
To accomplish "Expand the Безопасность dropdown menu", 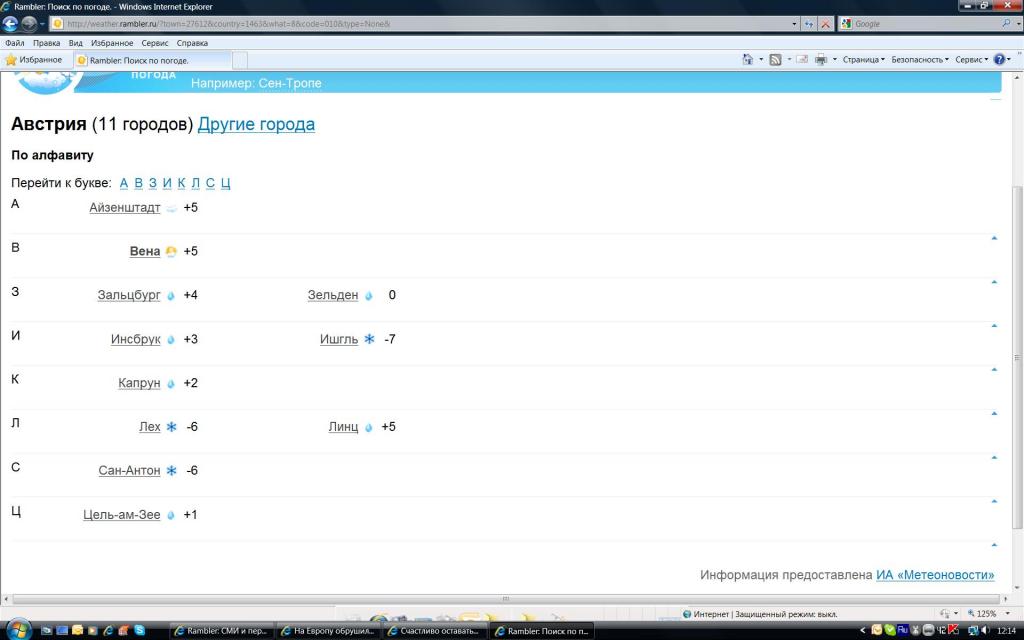I will [920, 60].
